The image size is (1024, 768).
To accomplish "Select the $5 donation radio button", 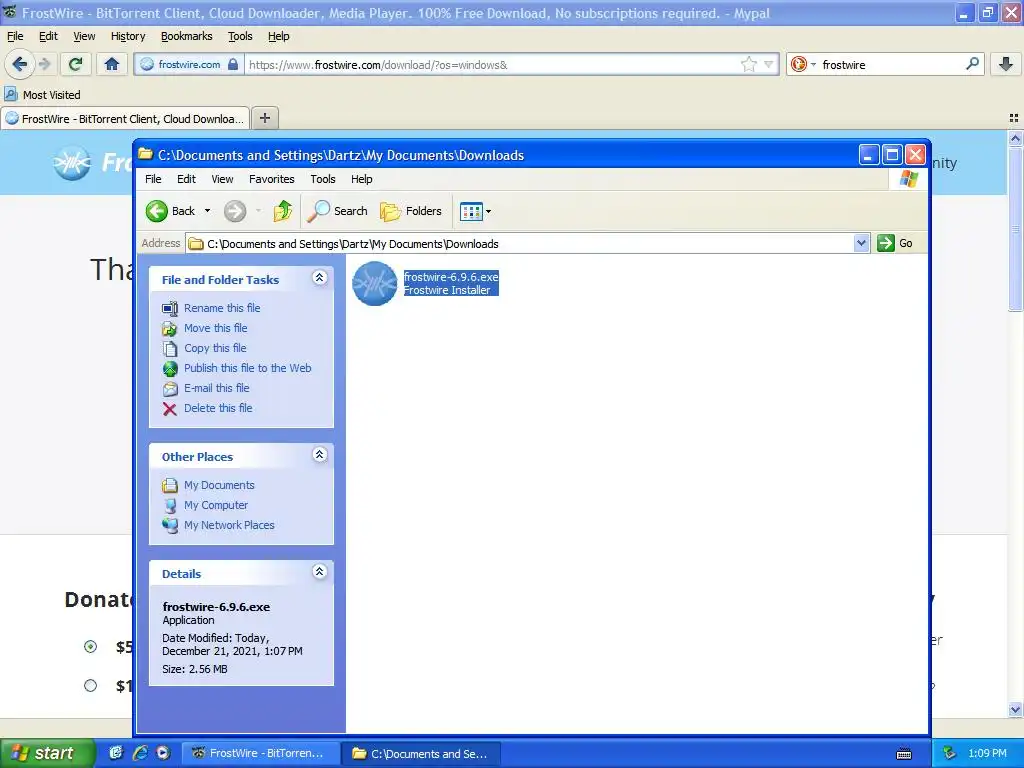I will (x=90, y=647).
